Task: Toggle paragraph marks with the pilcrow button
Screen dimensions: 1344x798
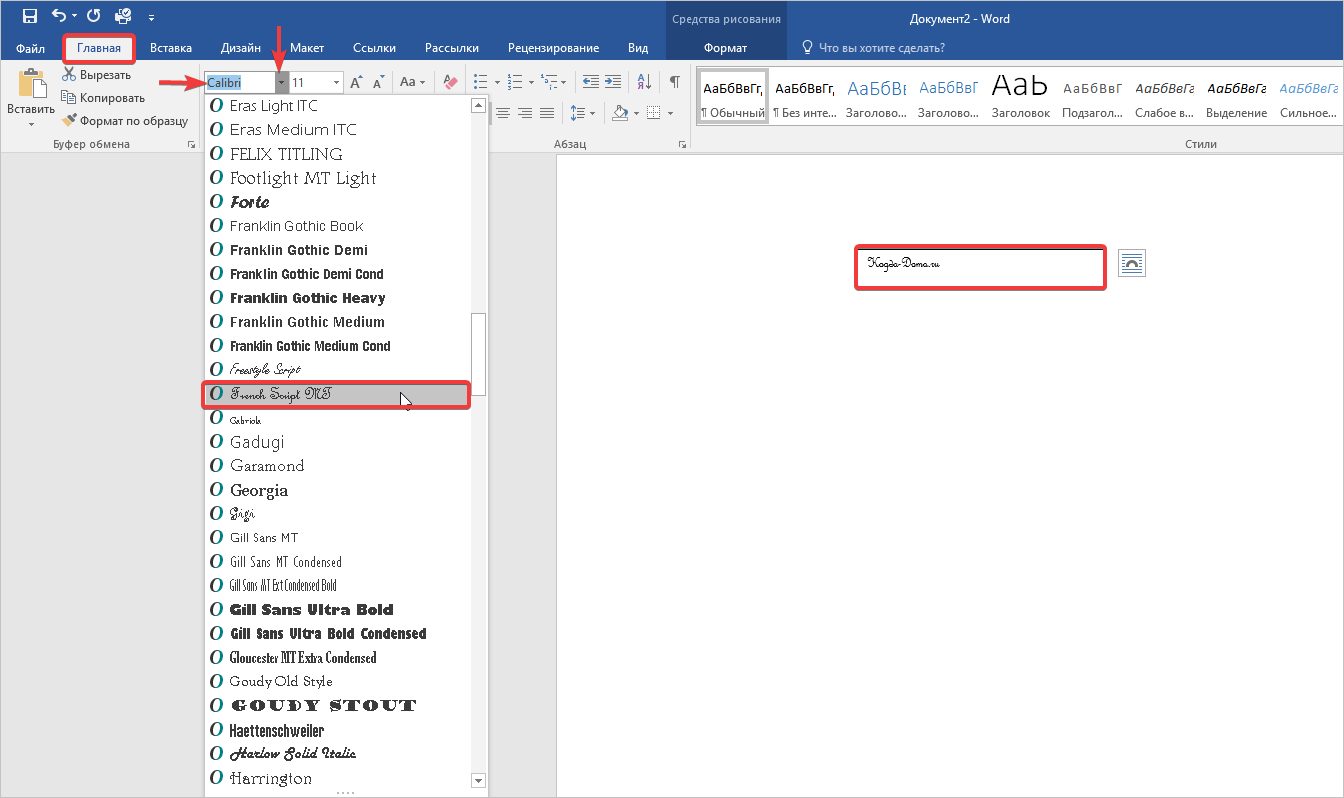Action: pyautogui.click(x=675, y=82)
